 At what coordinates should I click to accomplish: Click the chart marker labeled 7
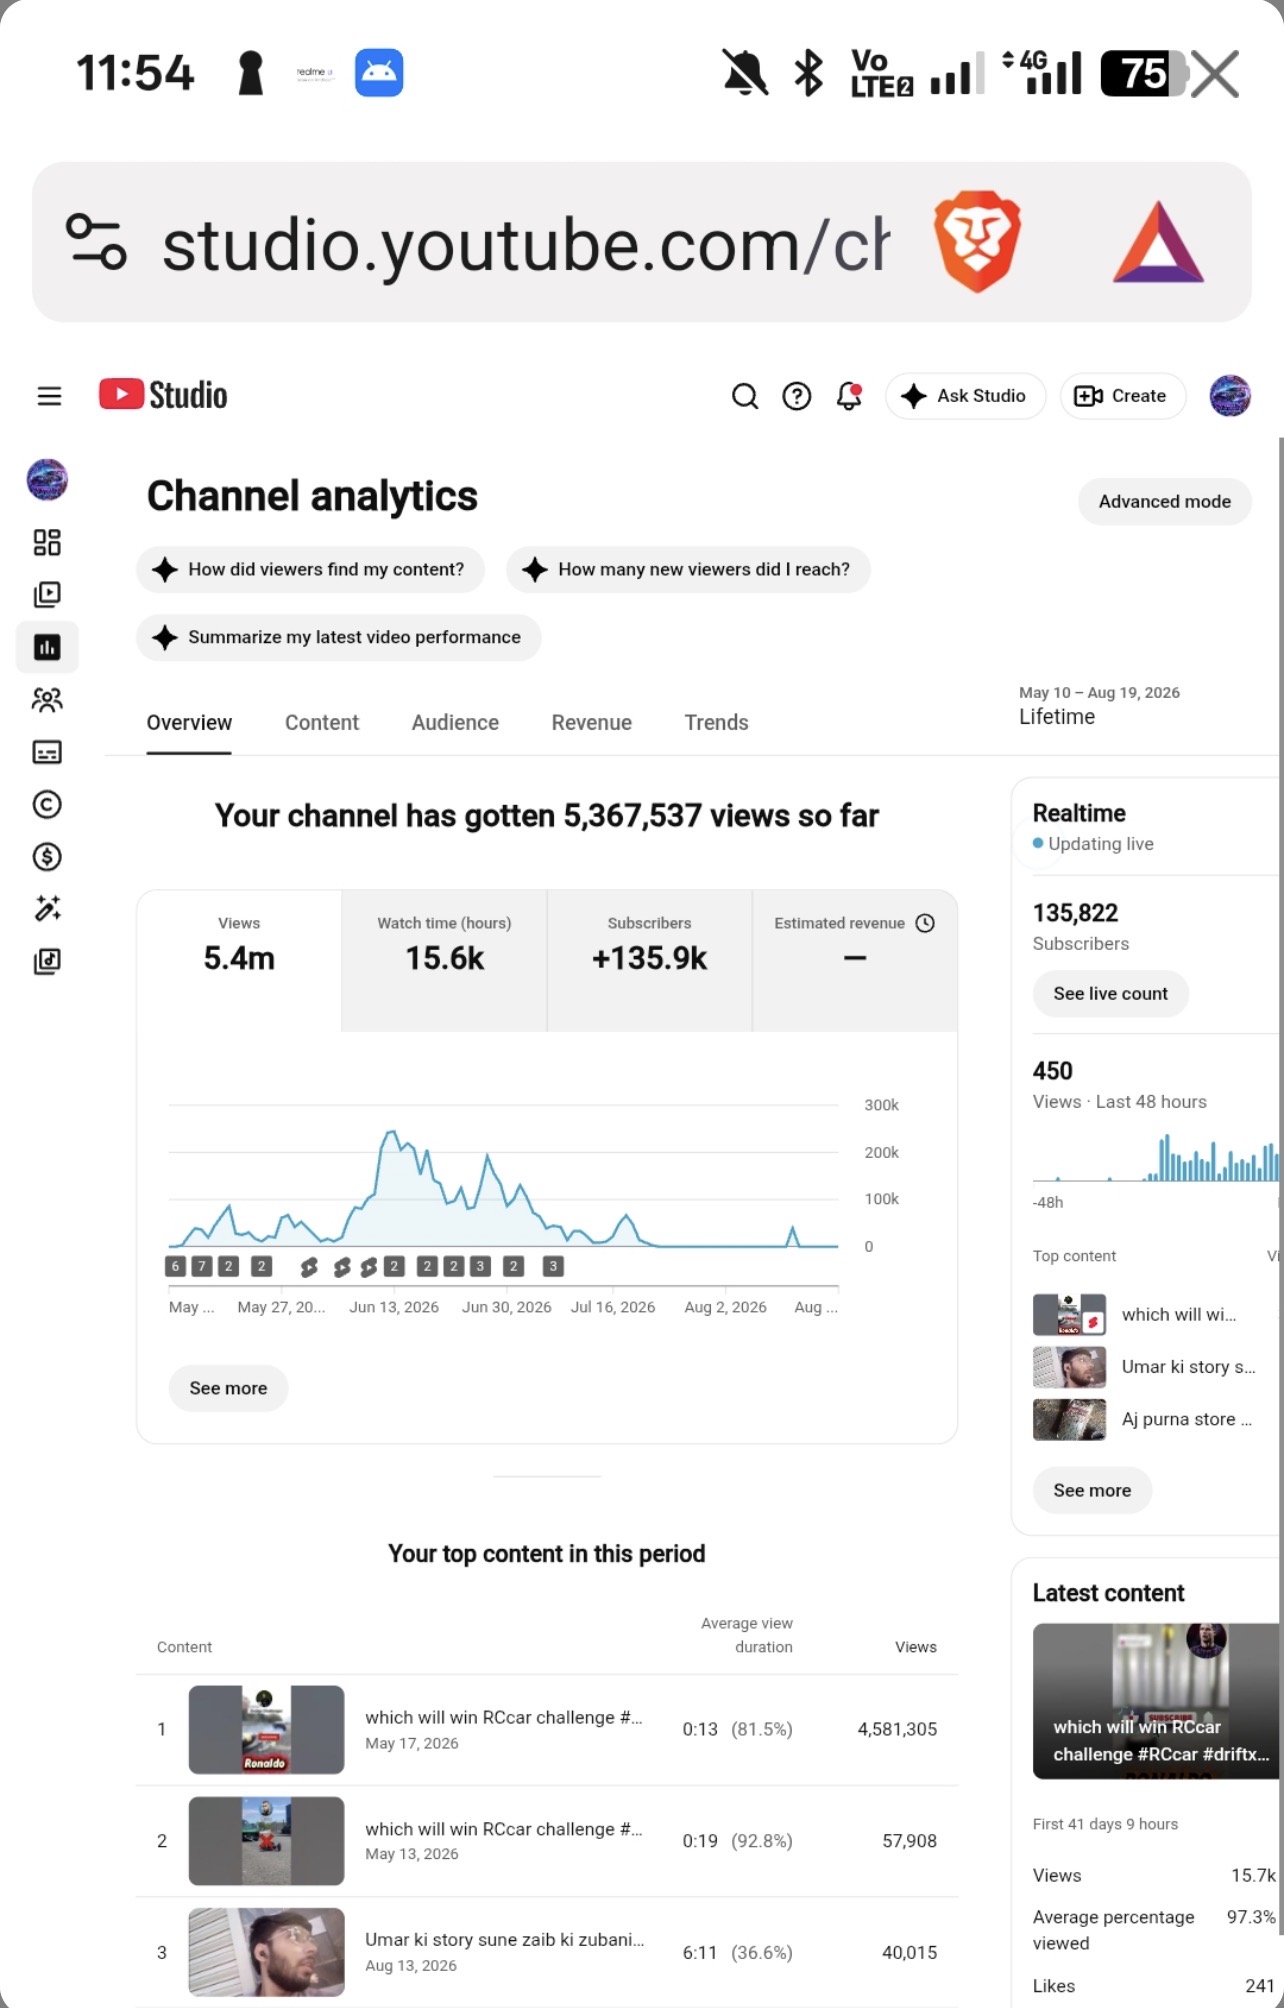(202, 1267)
